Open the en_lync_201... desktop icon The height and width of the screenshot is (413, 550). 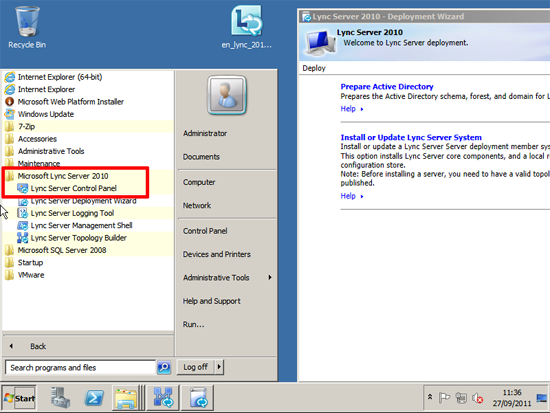pyautogui.click(x=246, y=27)
